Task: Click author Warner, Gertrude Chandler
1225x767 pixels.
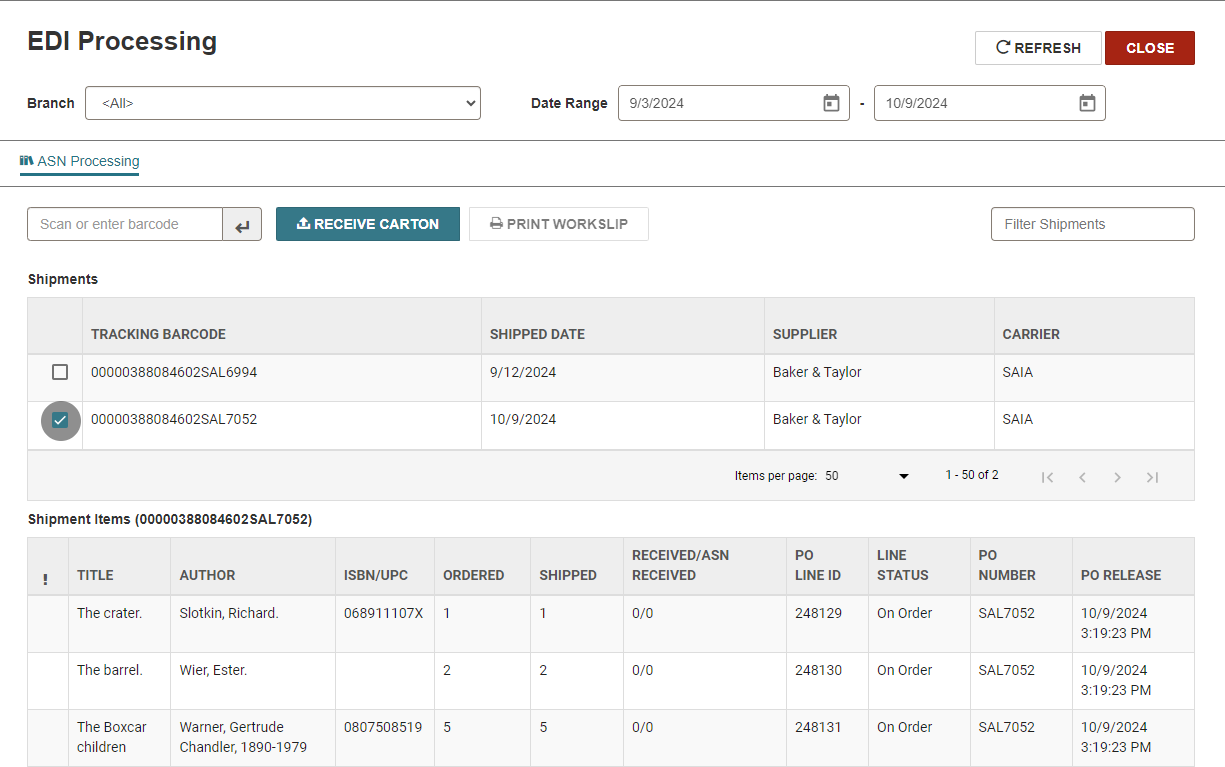Action: coord(243,737)
